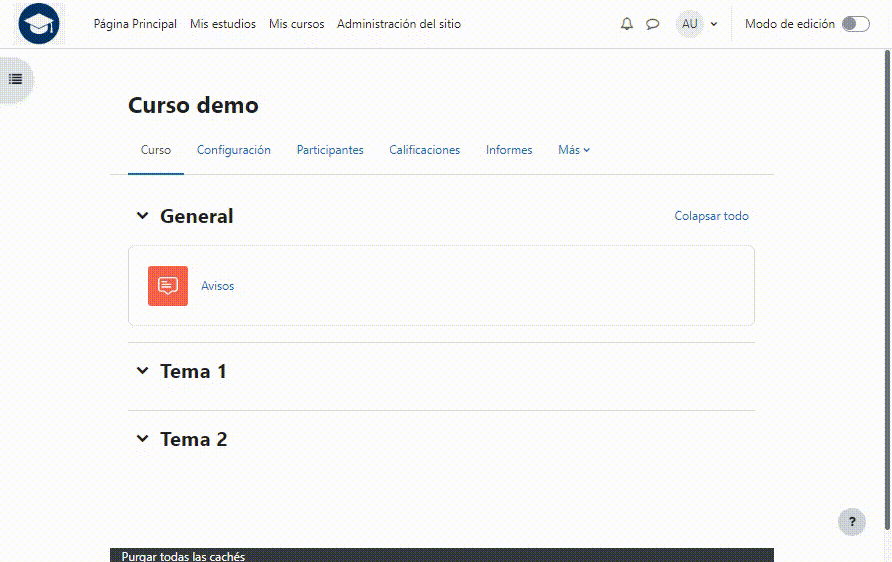Click Purgar todas las cachés
The image size is (892, 562).
click(x=183, y=556)
